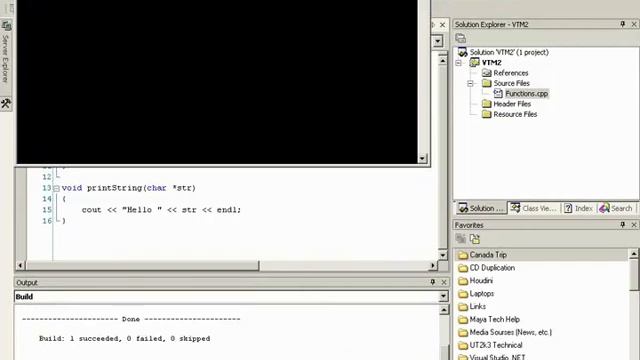Switch to the Class View tab
Viewport: 640px width, 360px height.
533,208
